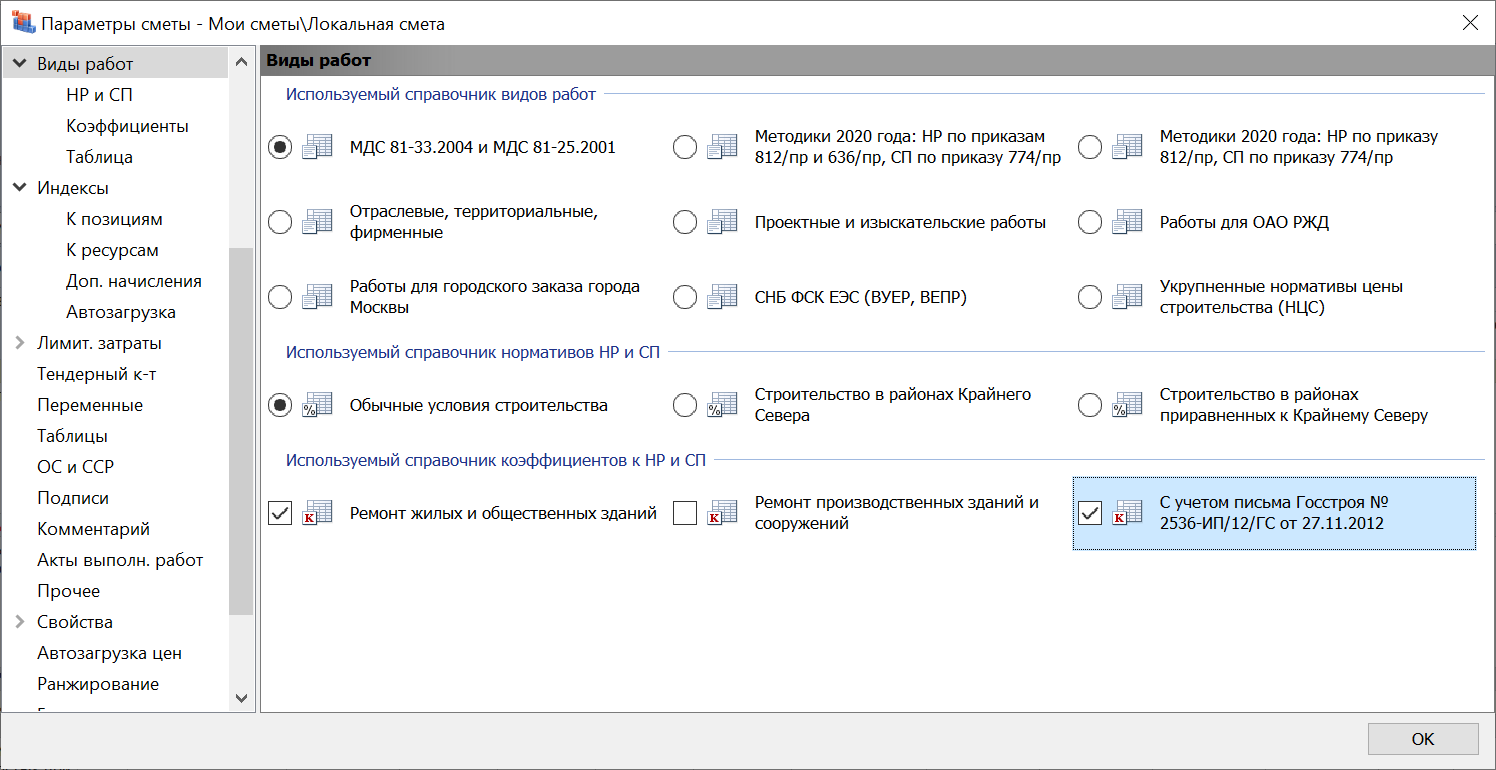
Task: Select the Укрупненные нормативы цены строительства option
Action: tap(1090, 297)
